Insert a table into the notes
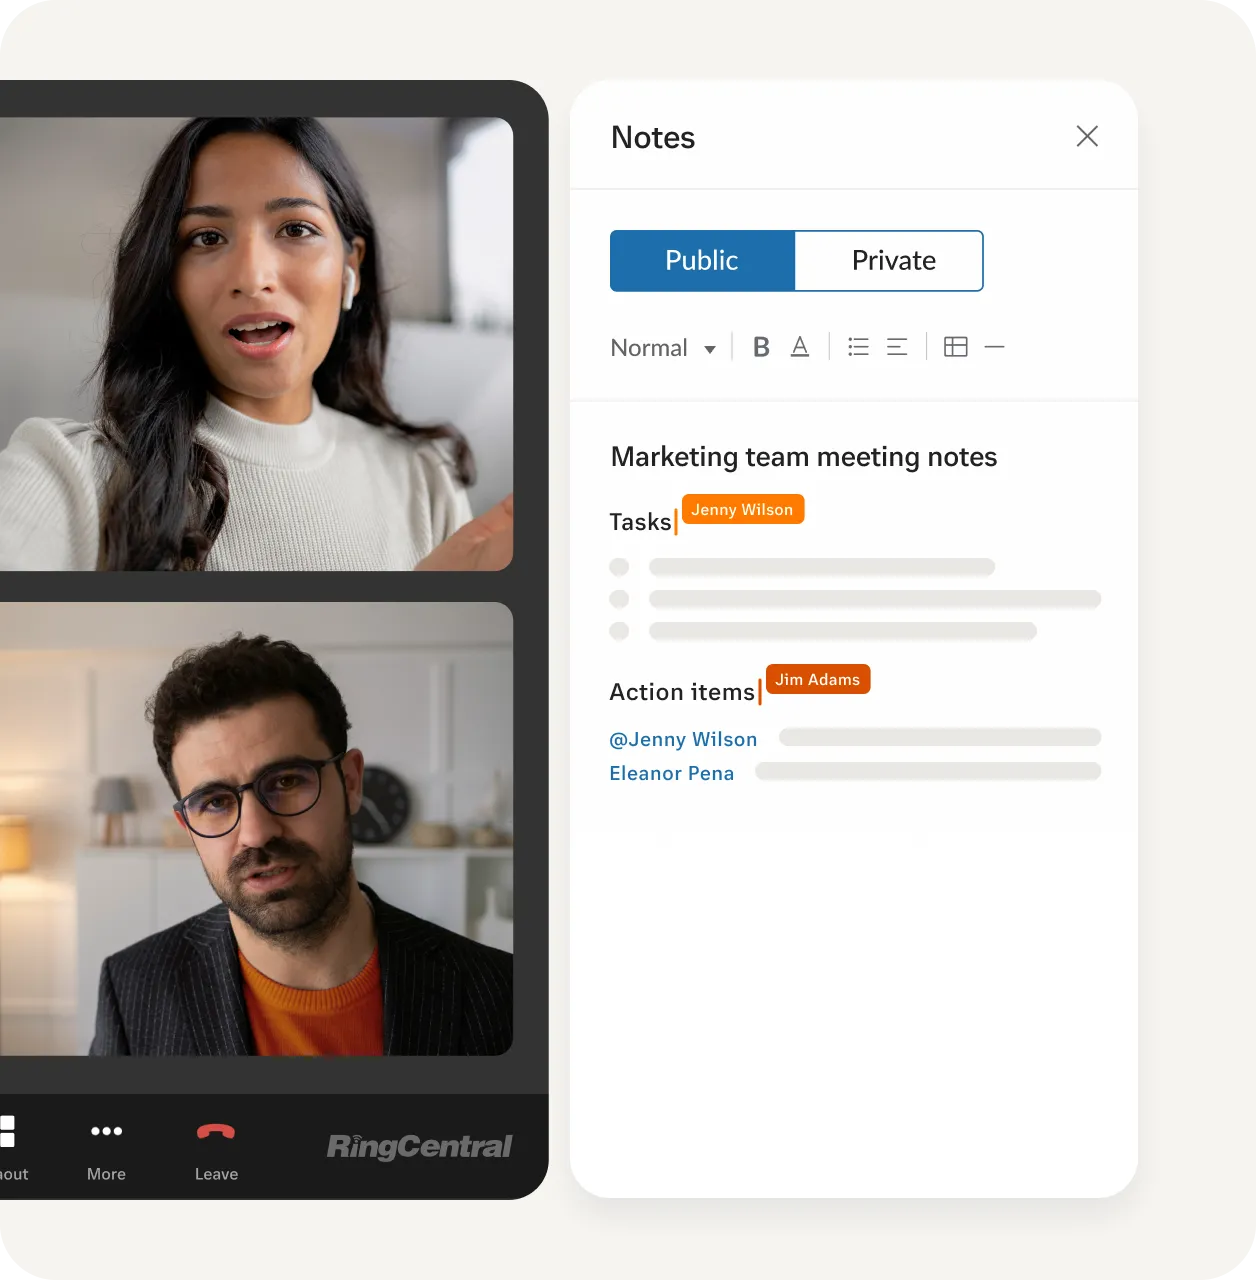Screen dimensions: 1256x1280 point(956,346)
